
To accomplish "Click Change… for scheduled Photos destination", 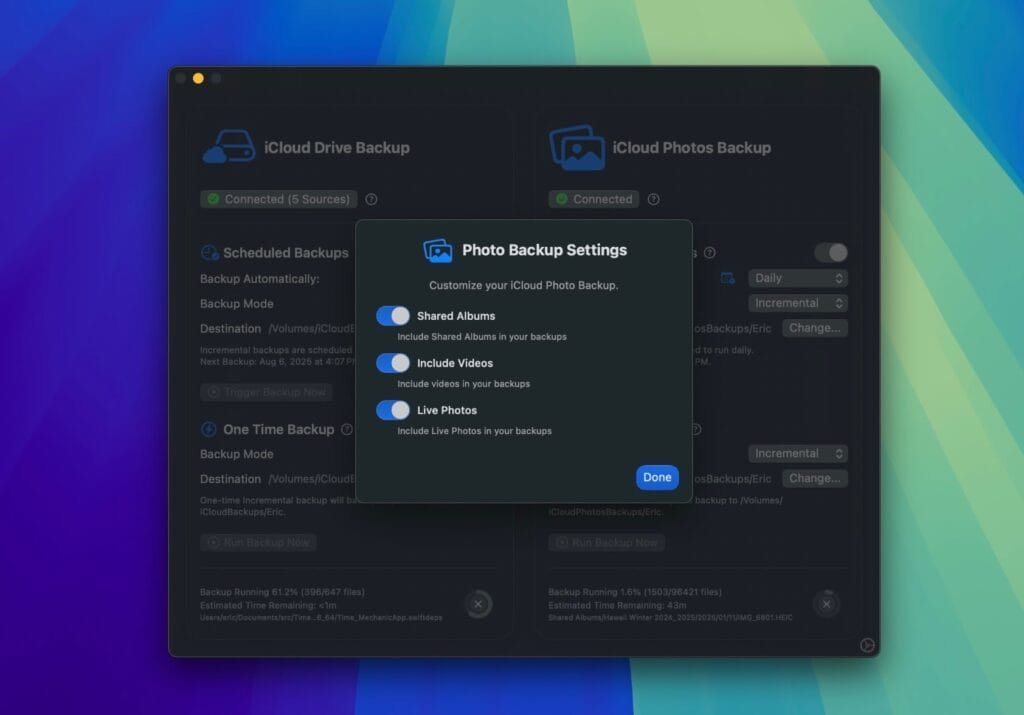I will [x=814, y=328].
